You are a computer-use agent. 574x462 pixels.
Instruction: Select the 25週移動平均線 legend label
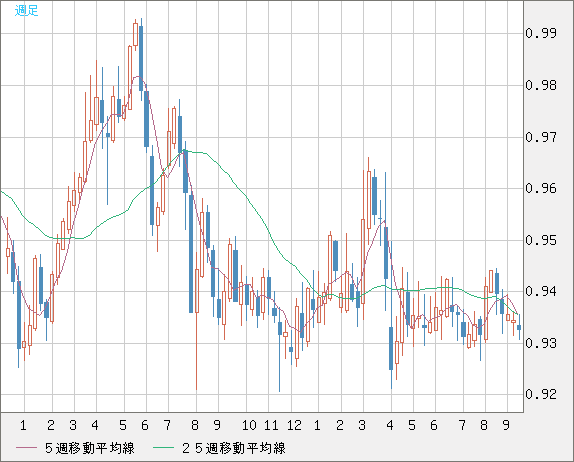tap(234, 448)
